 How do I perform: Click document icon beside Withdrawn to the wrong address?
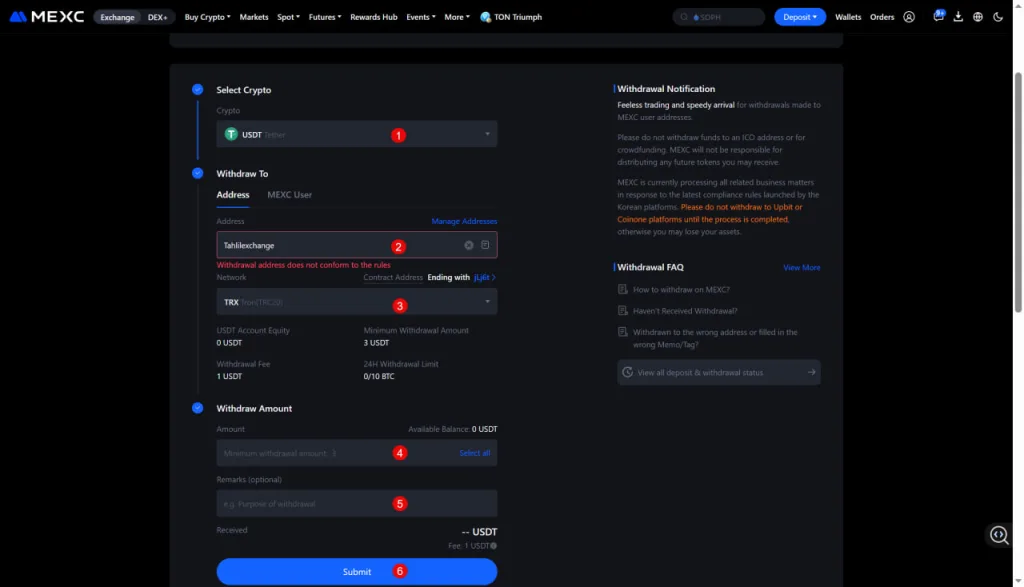pos(622,332)
